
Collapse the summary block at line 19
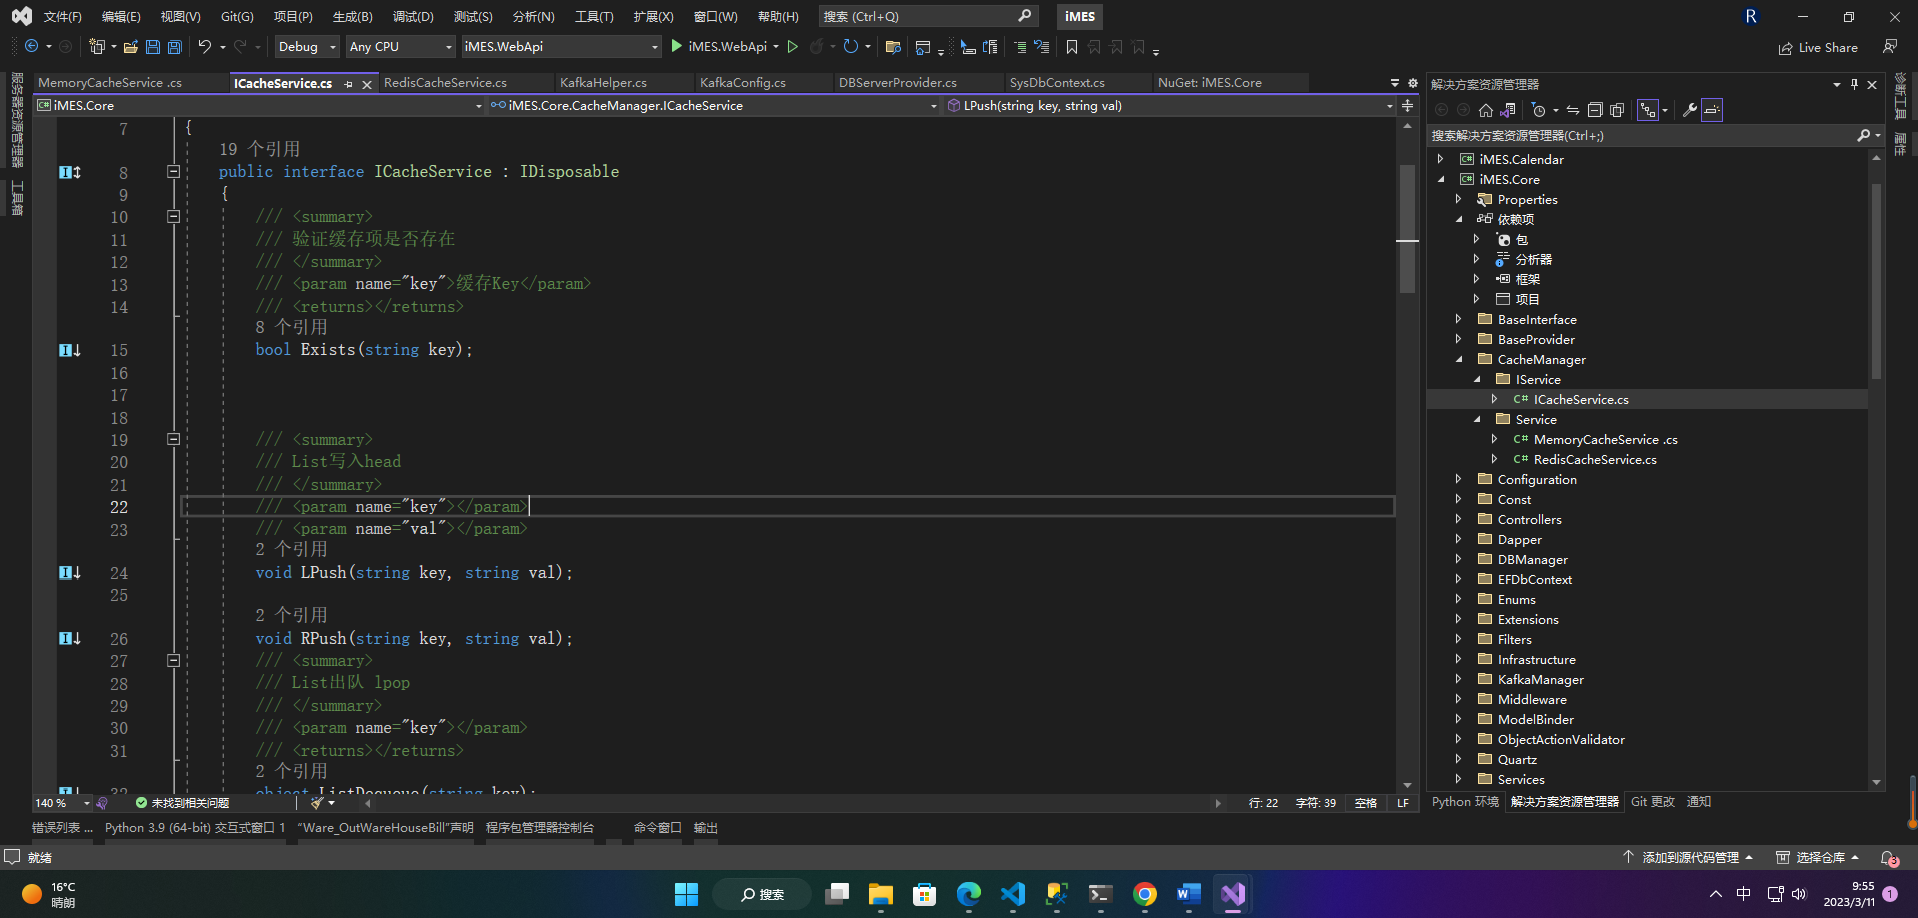pyautogui.click(x=173, y=439)
